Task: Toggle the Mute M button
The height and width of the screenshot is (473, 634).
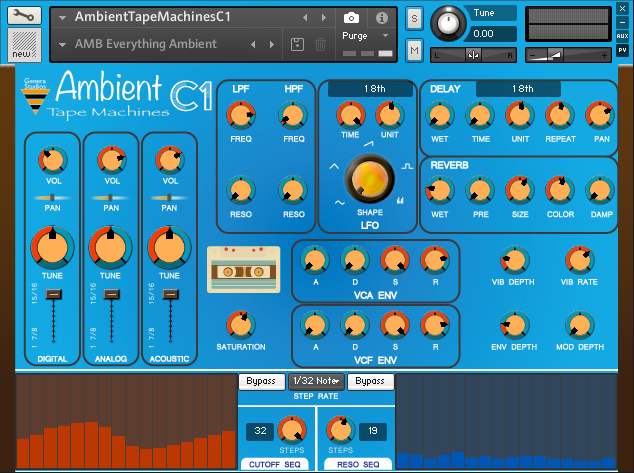Action: 414,50
